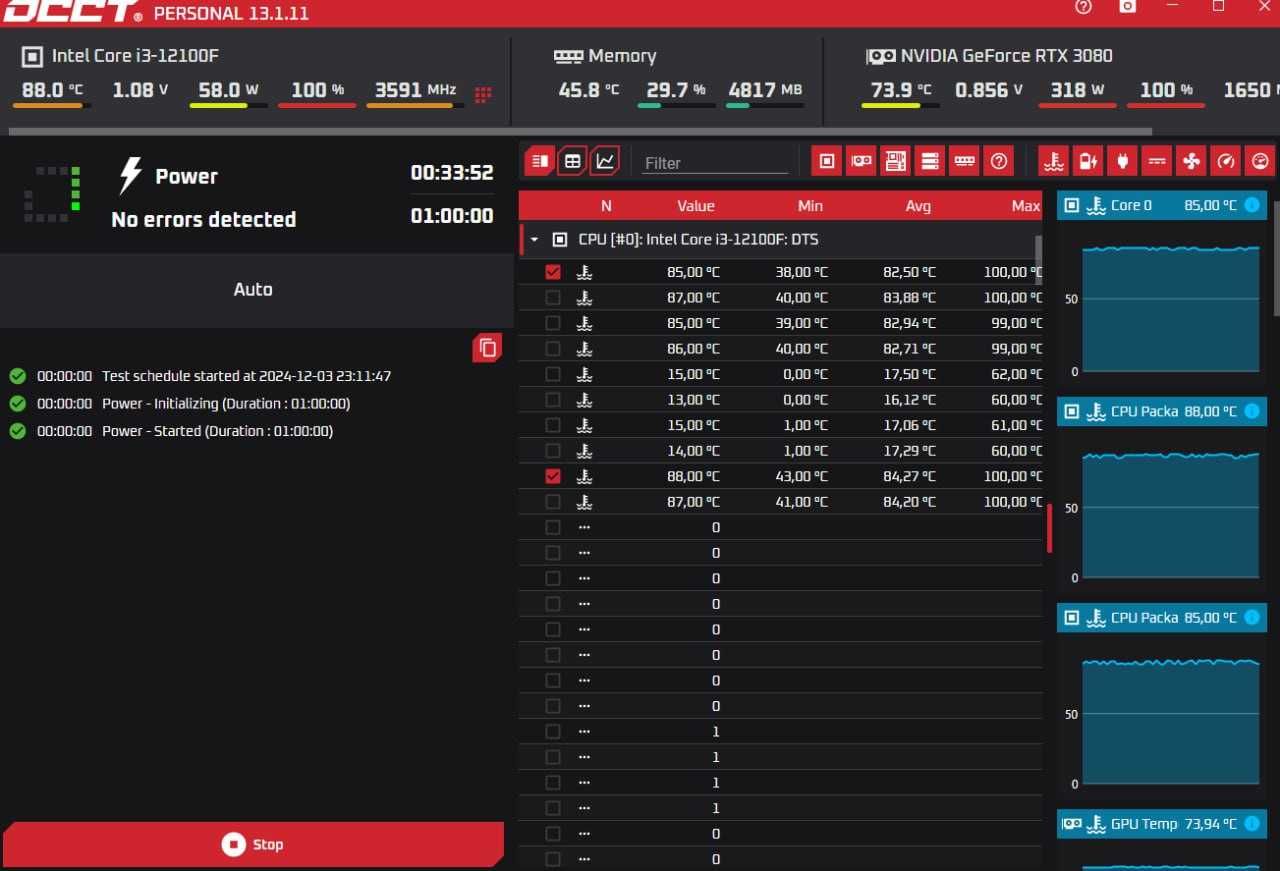This screenshot has width=1280, height=871.
Task: Click the GPU 318 W power reading
Action: pos(1077,90)
